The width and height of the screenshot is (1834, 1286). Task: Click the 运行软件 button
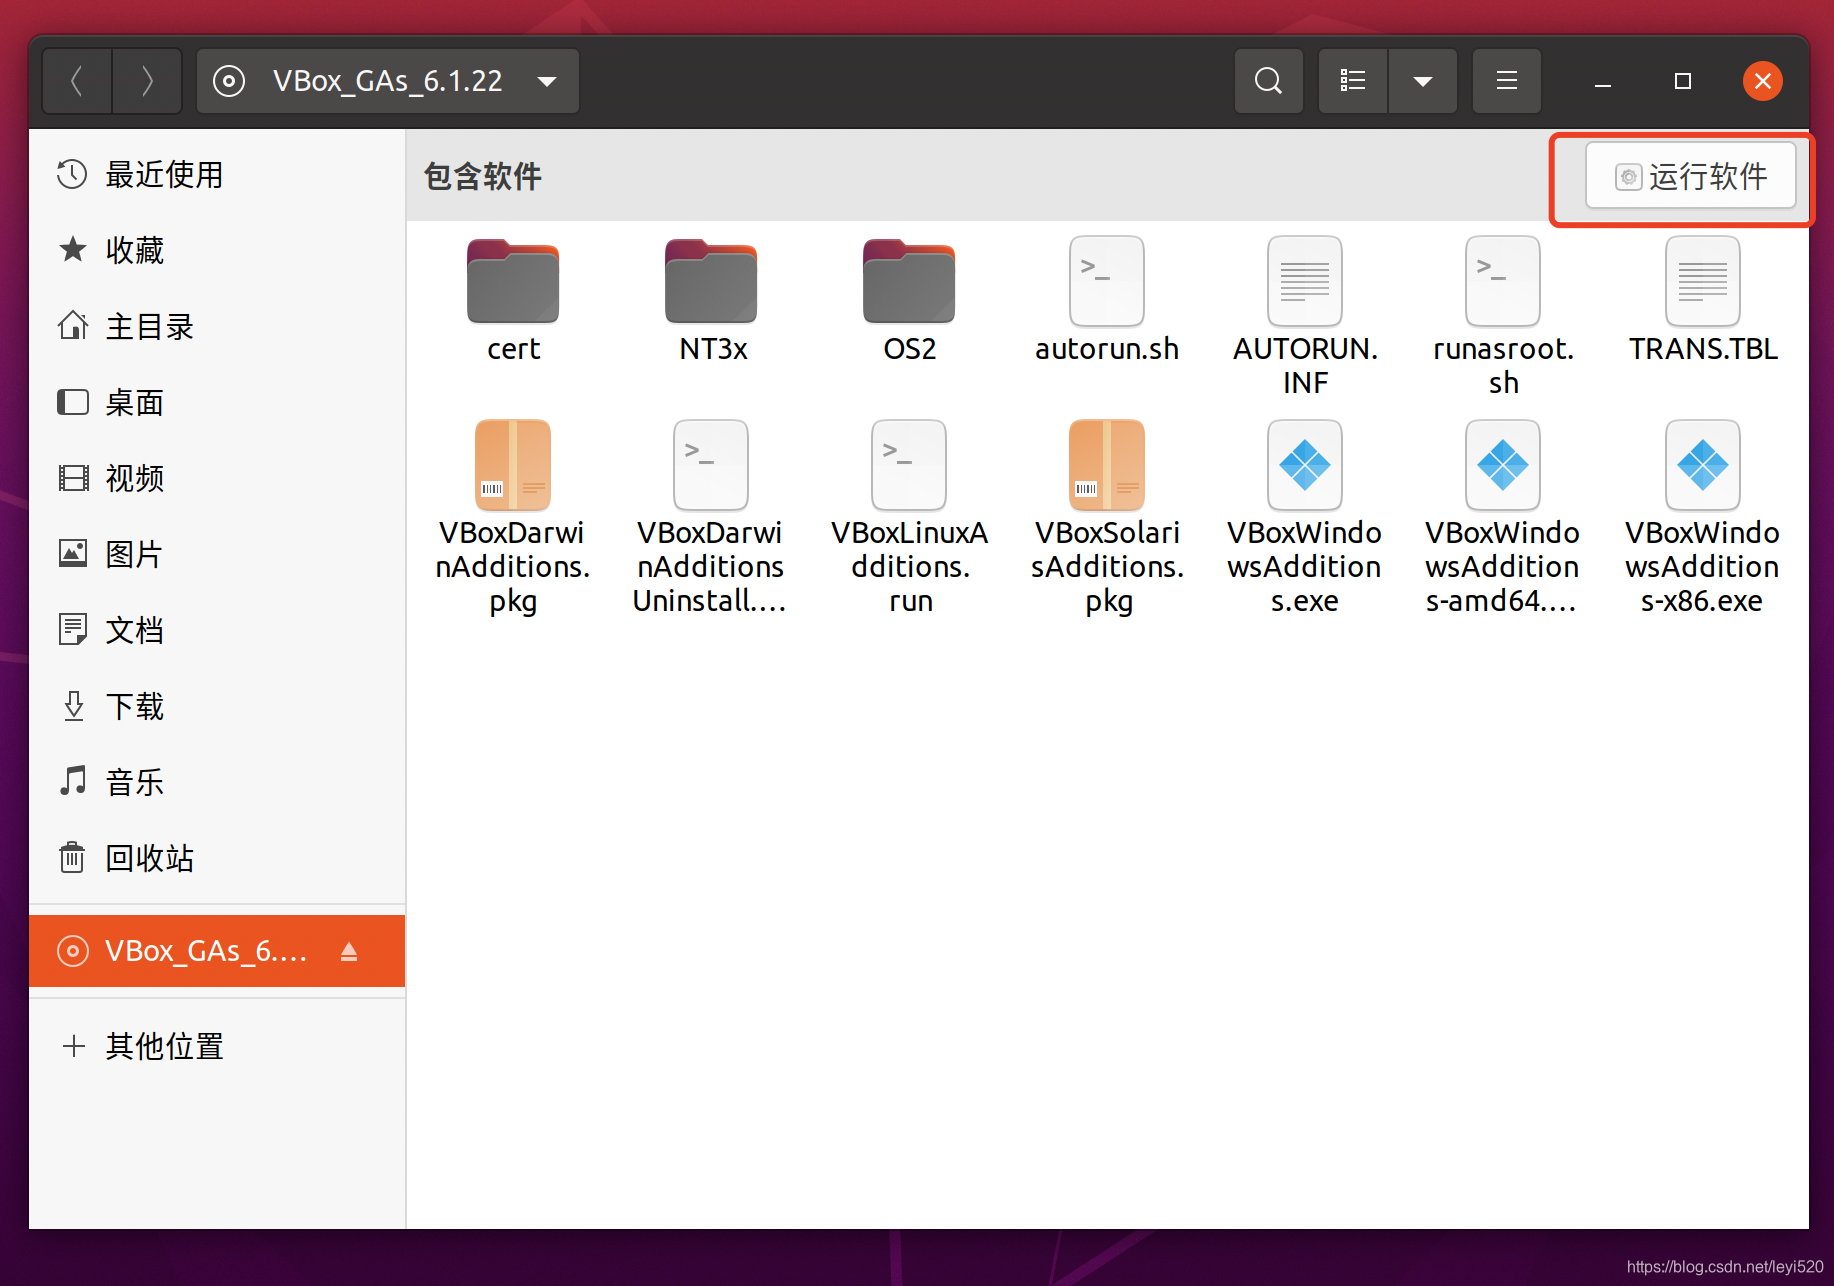click(1691, 177)
